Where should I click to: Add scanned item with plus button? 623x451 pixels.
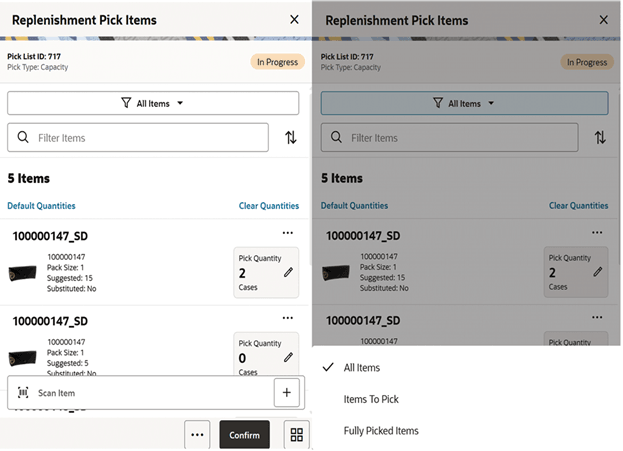[x=286, y=393]
